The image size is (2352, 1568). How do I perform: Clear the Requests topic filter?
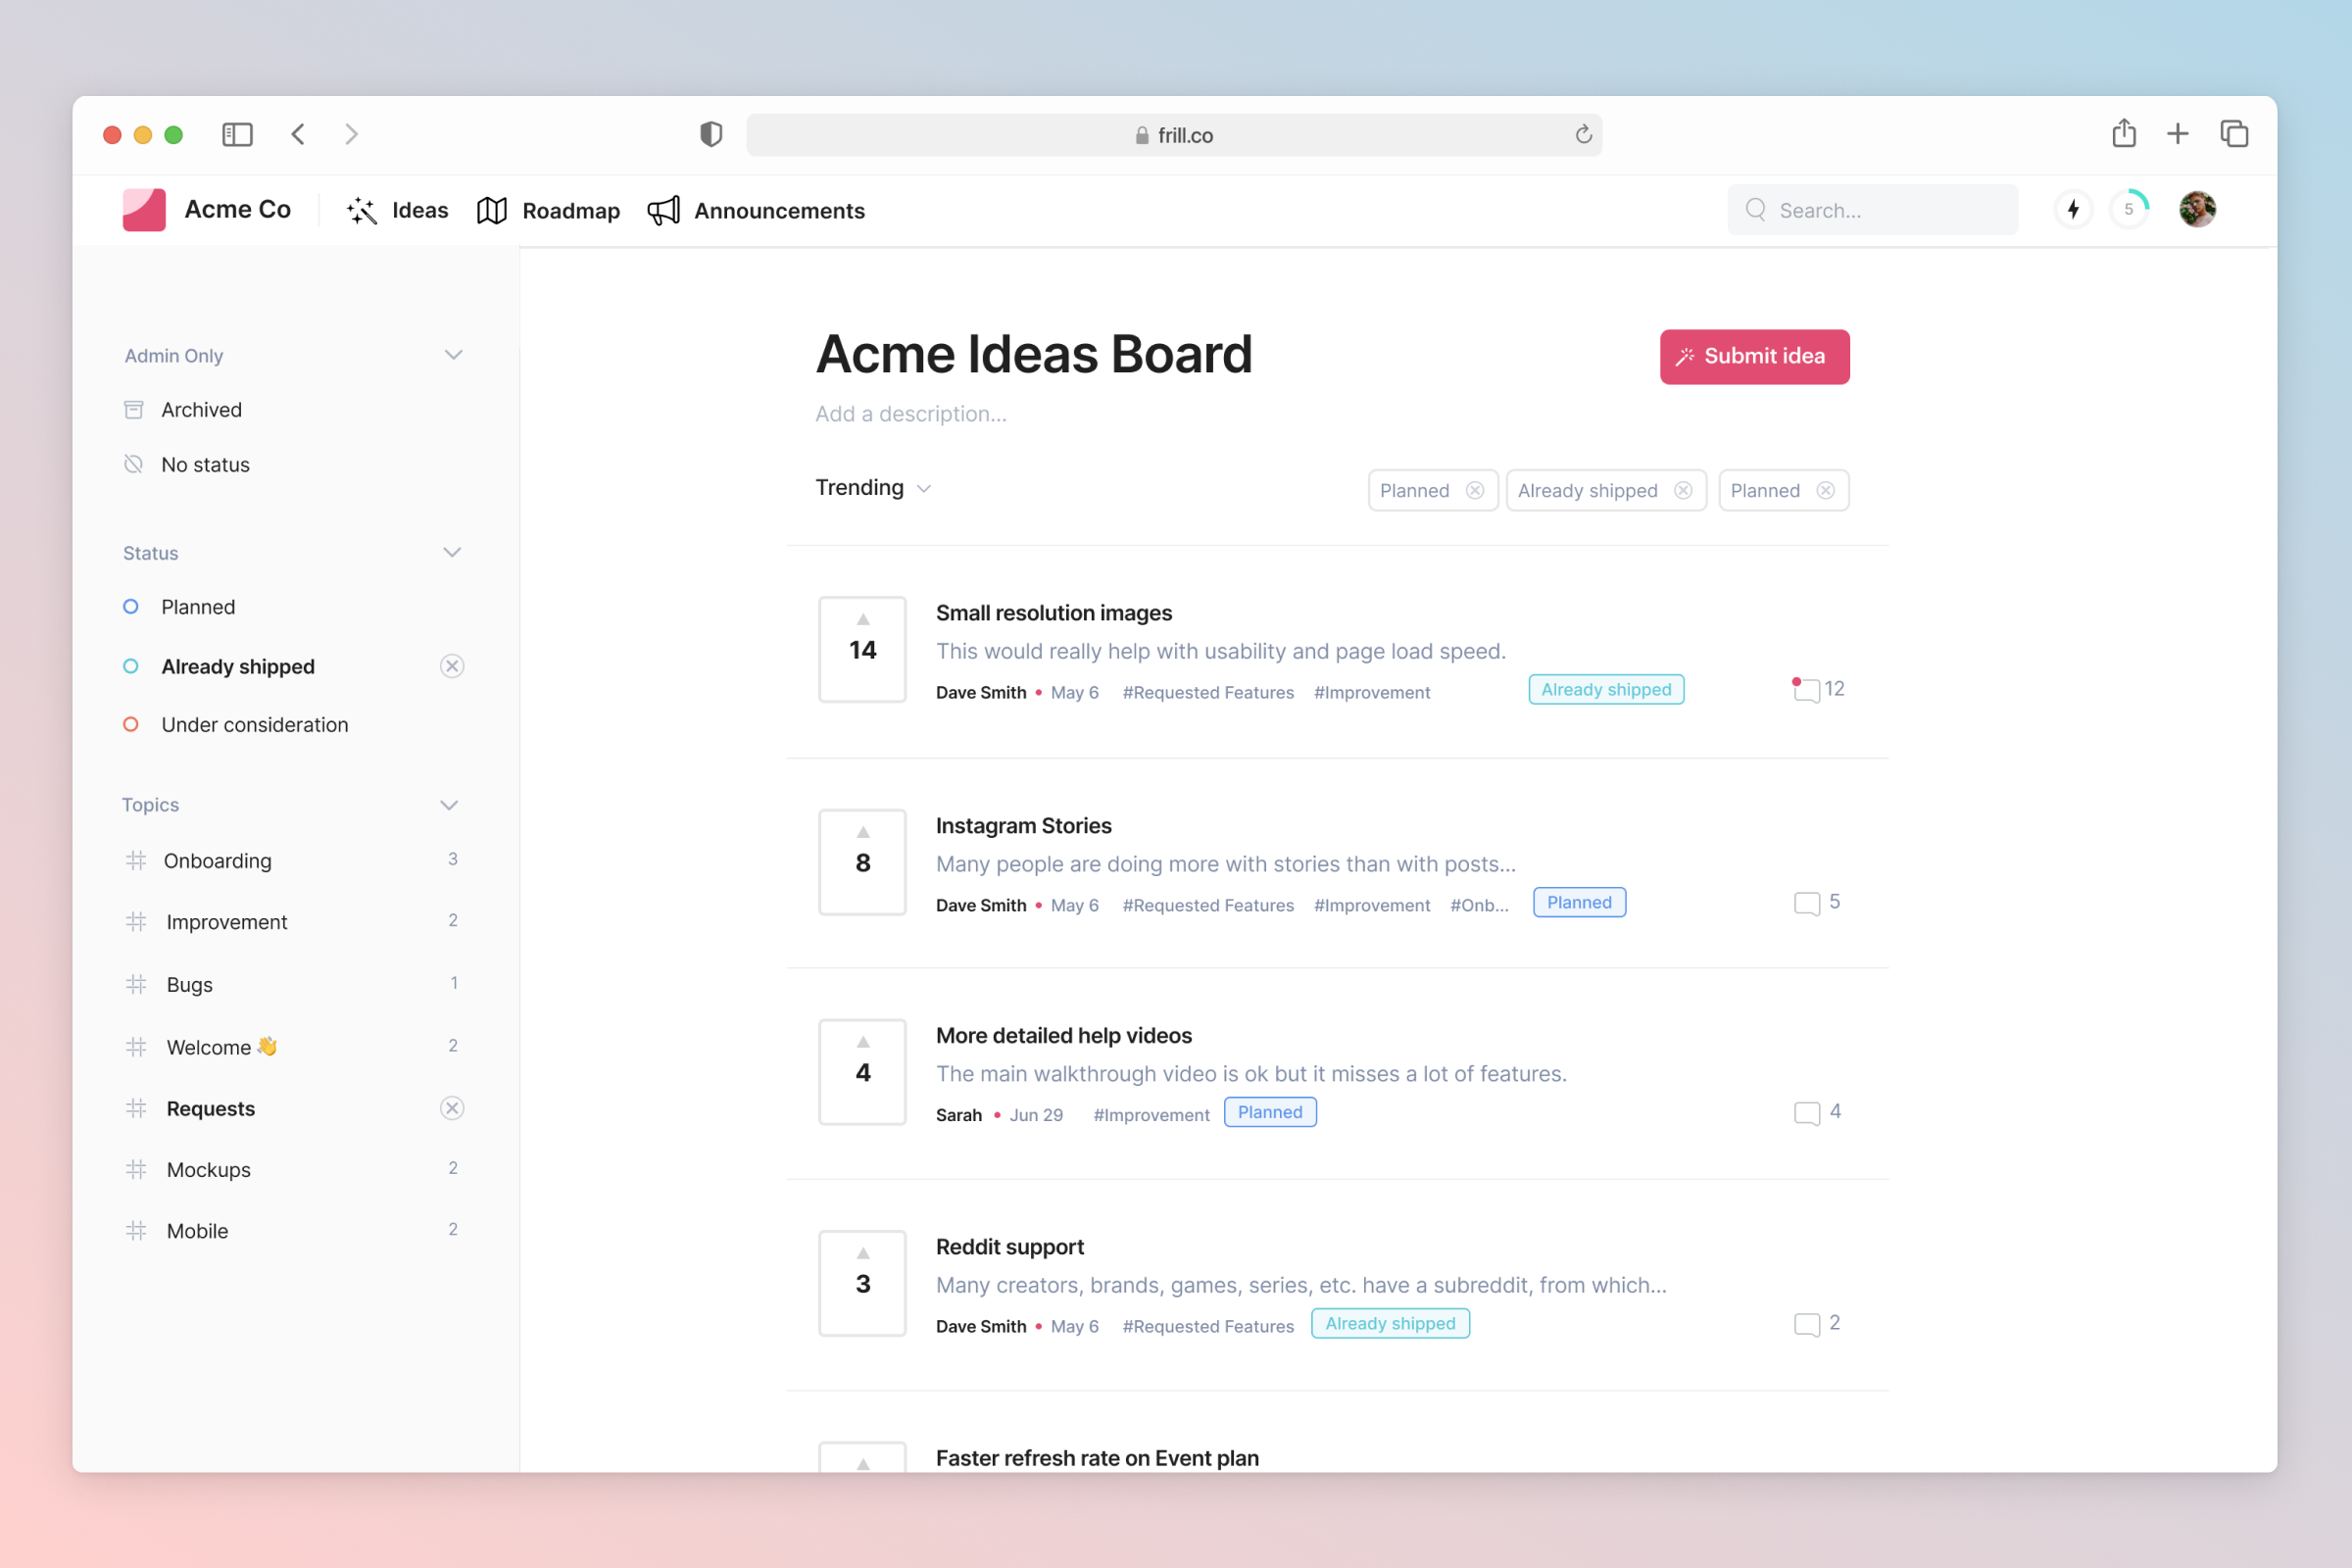(452, 1108)
